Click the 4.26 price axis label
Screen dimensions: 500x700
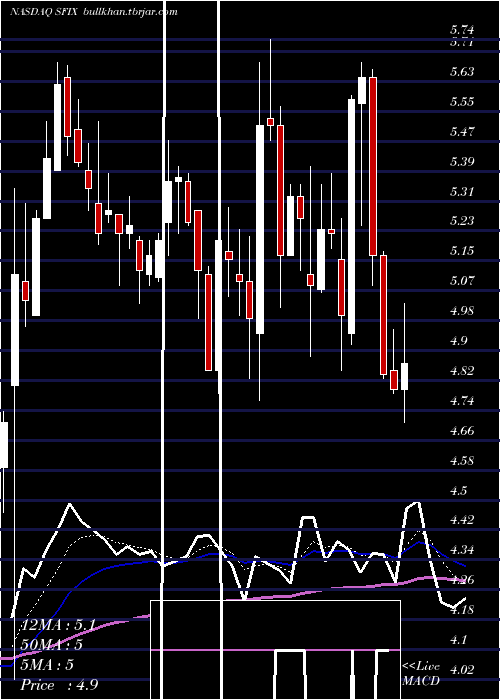pyautogui.click(x=462, y=580)
